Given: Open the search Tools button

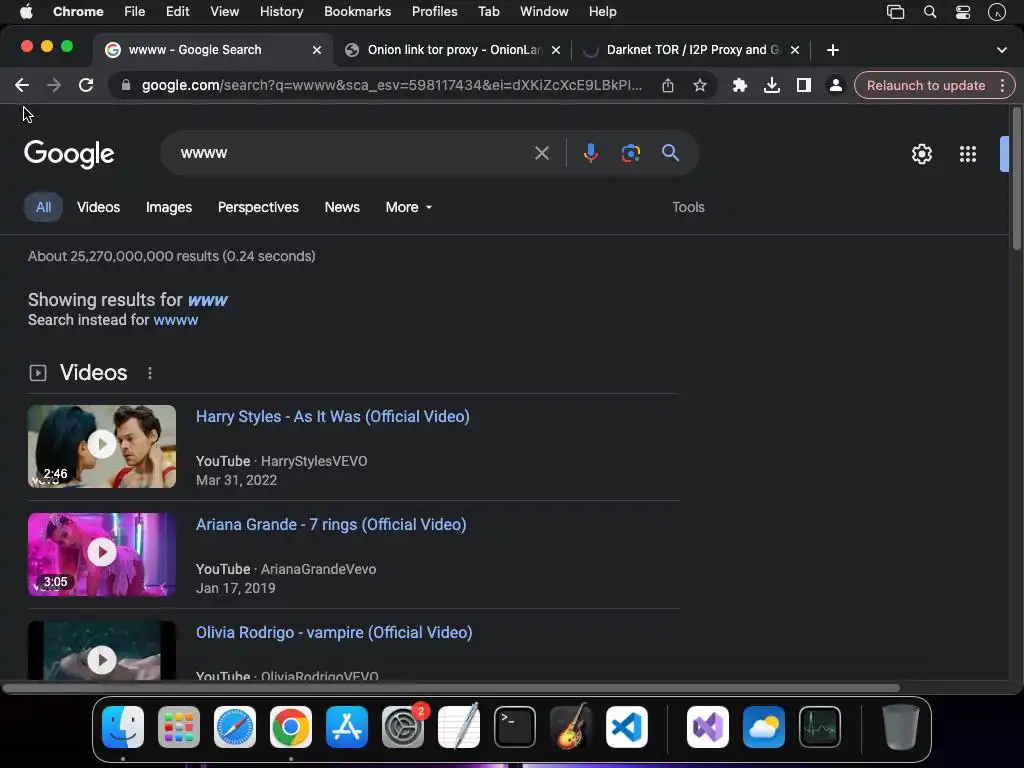Looking at the screenshot, I should tap(688, 207).
